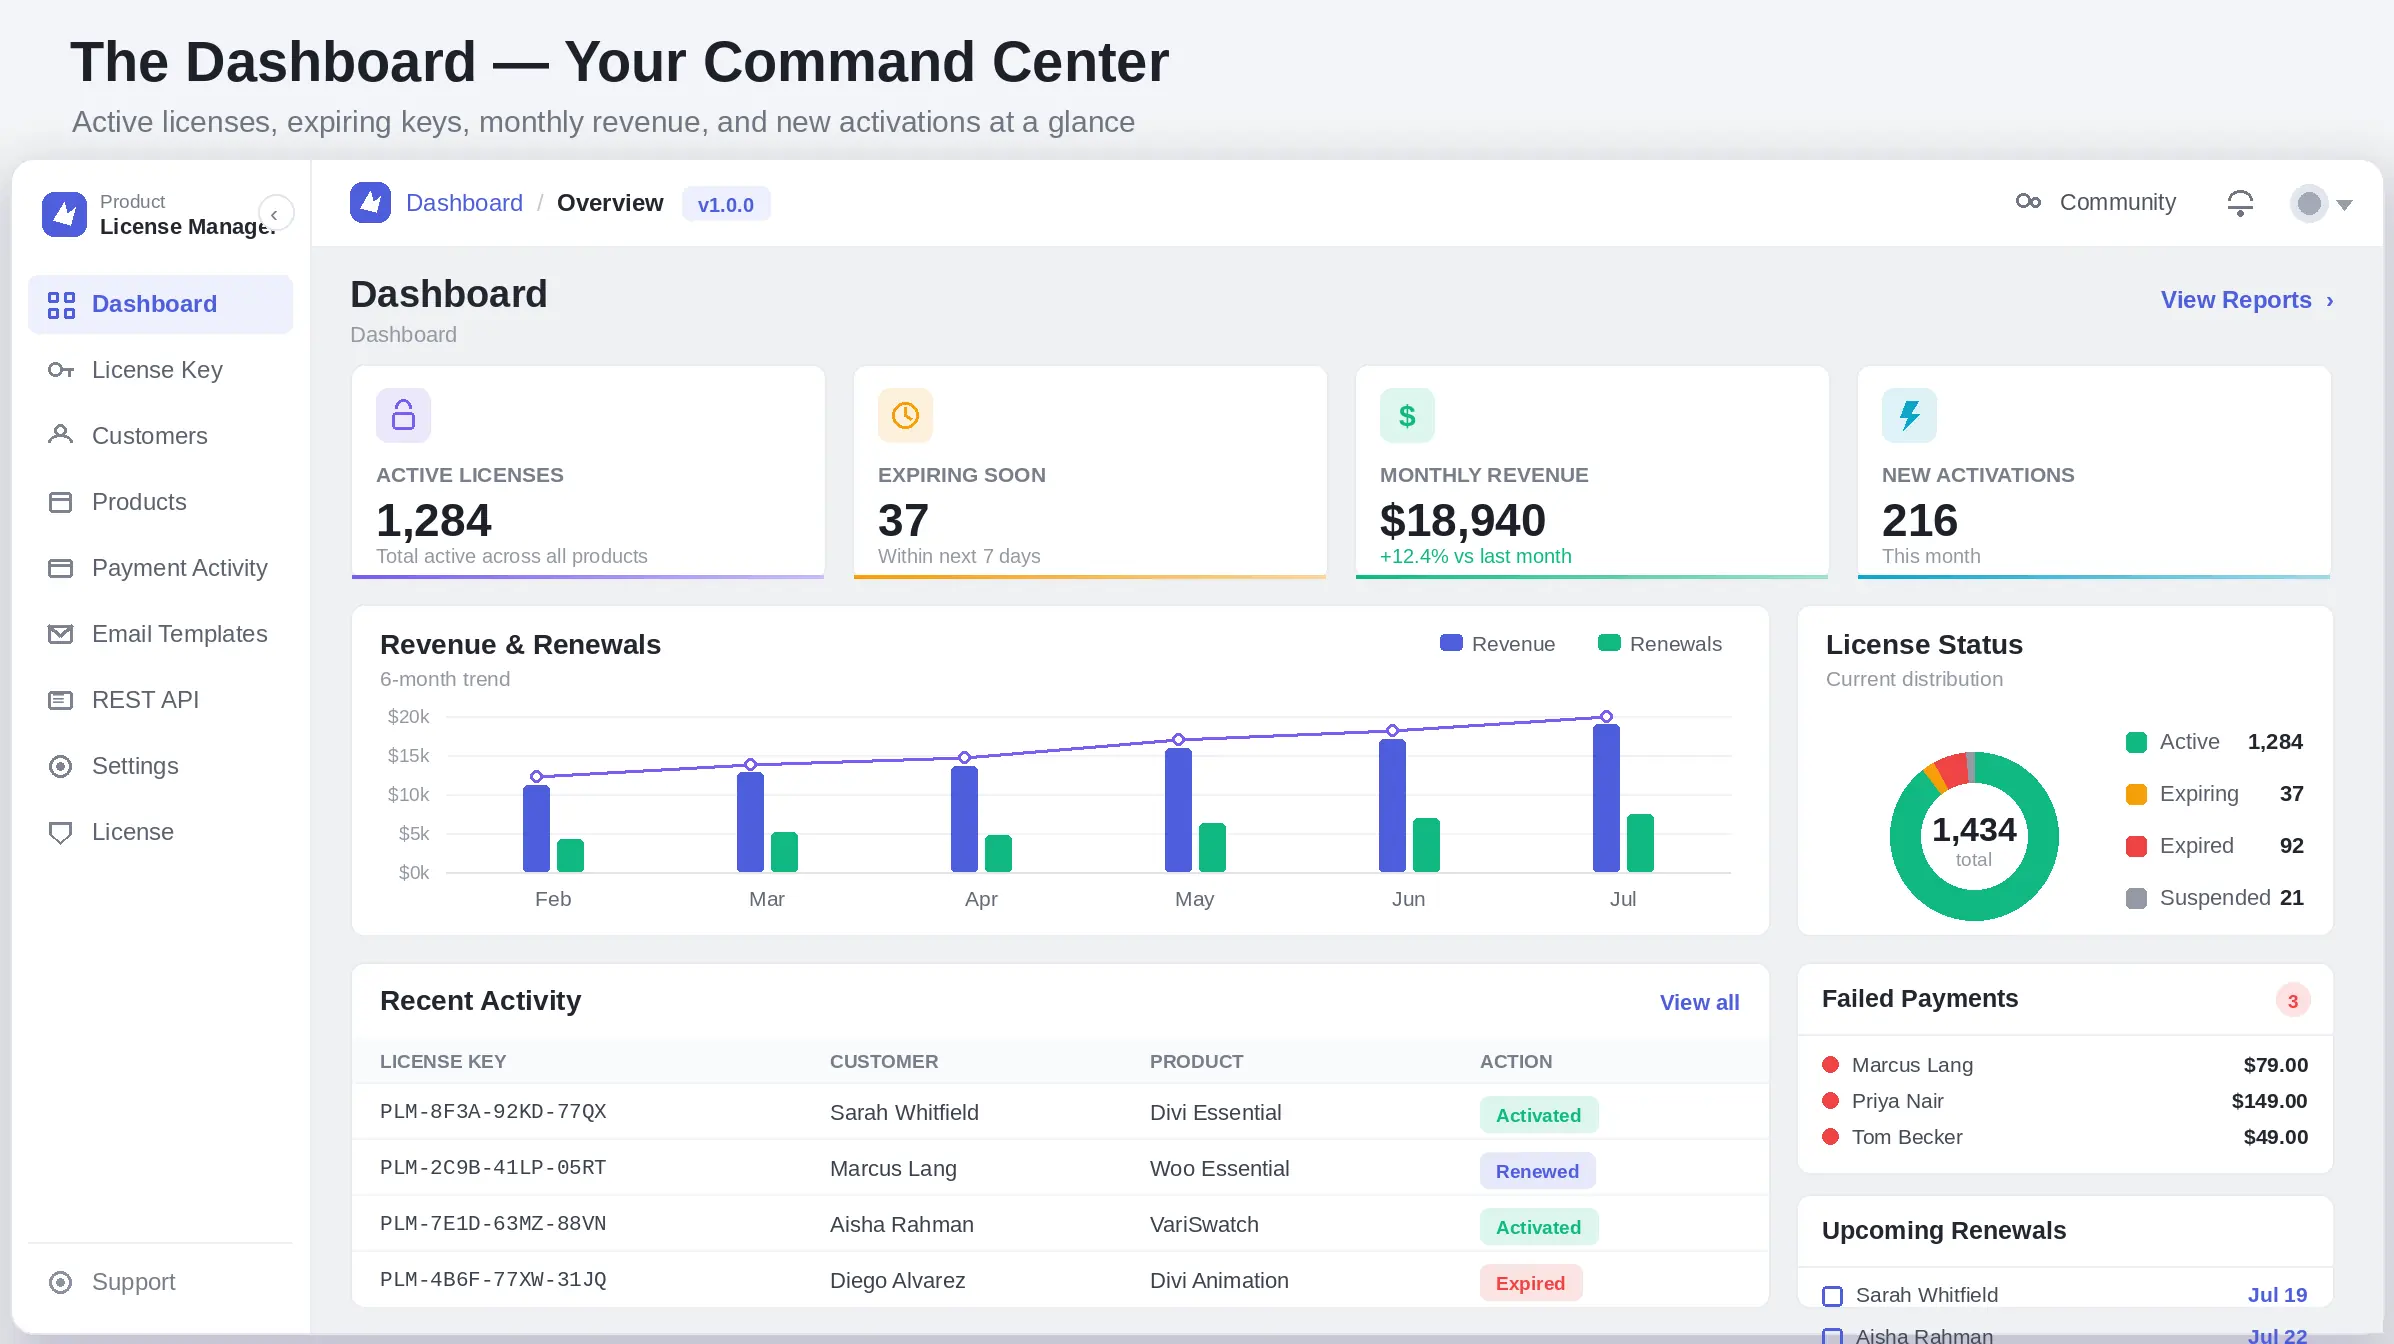This screenshot has width=2394, height=1344.
Task: Click the Expired red legend swatch
Action: click(2136, 846)
